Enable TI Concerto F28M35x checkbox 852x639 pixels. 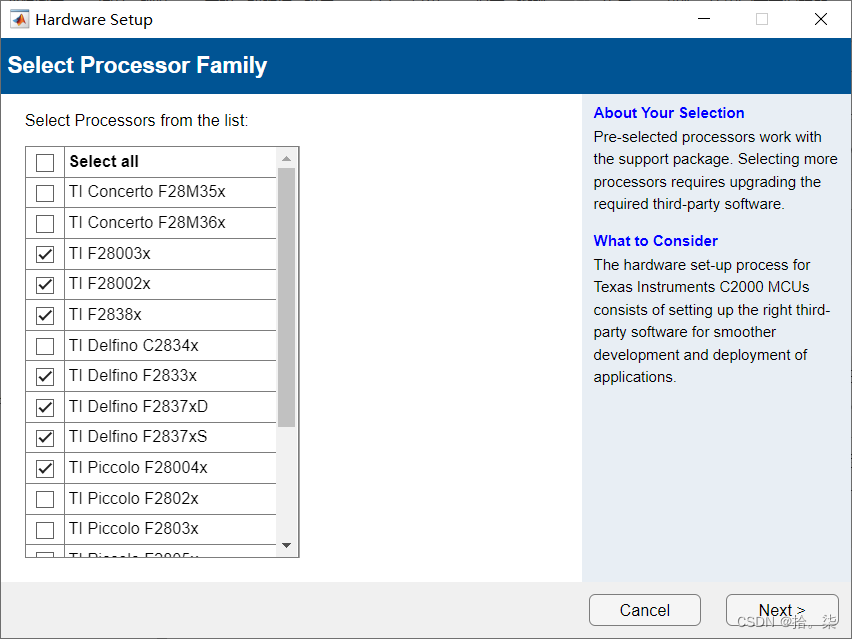[x=45, y=193]
